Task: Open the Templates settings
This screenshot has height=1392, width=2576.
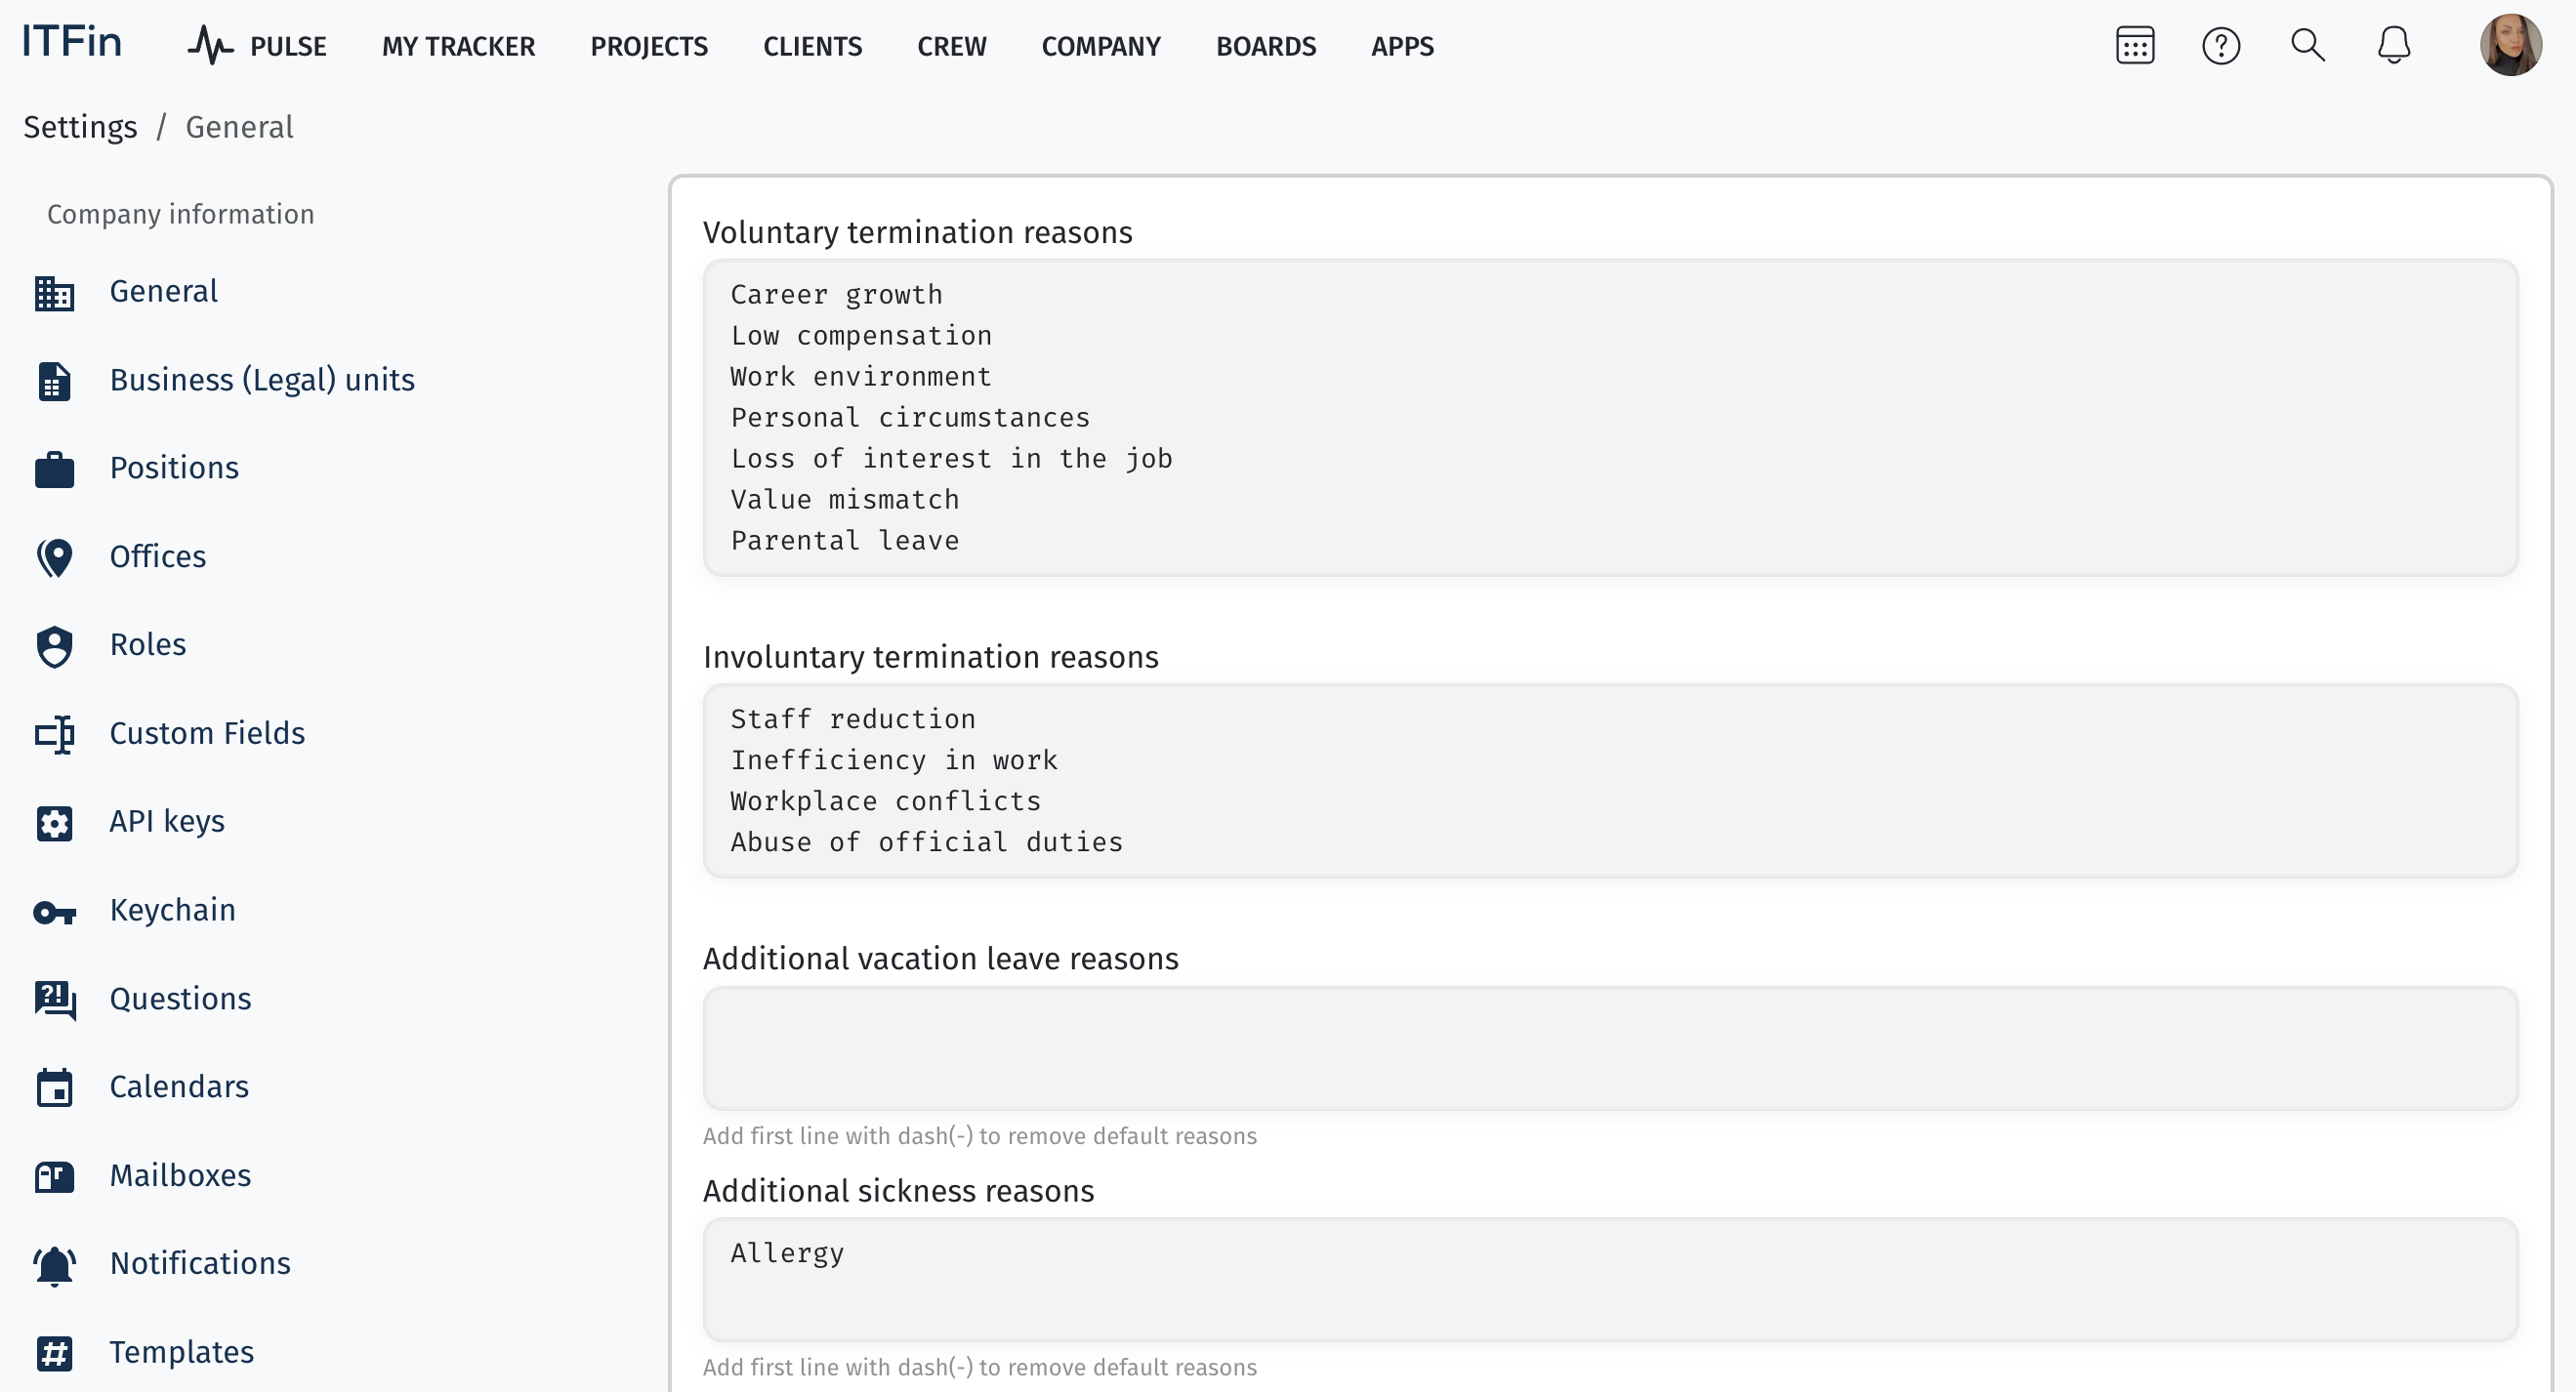Action: (x=182, y=1352)
